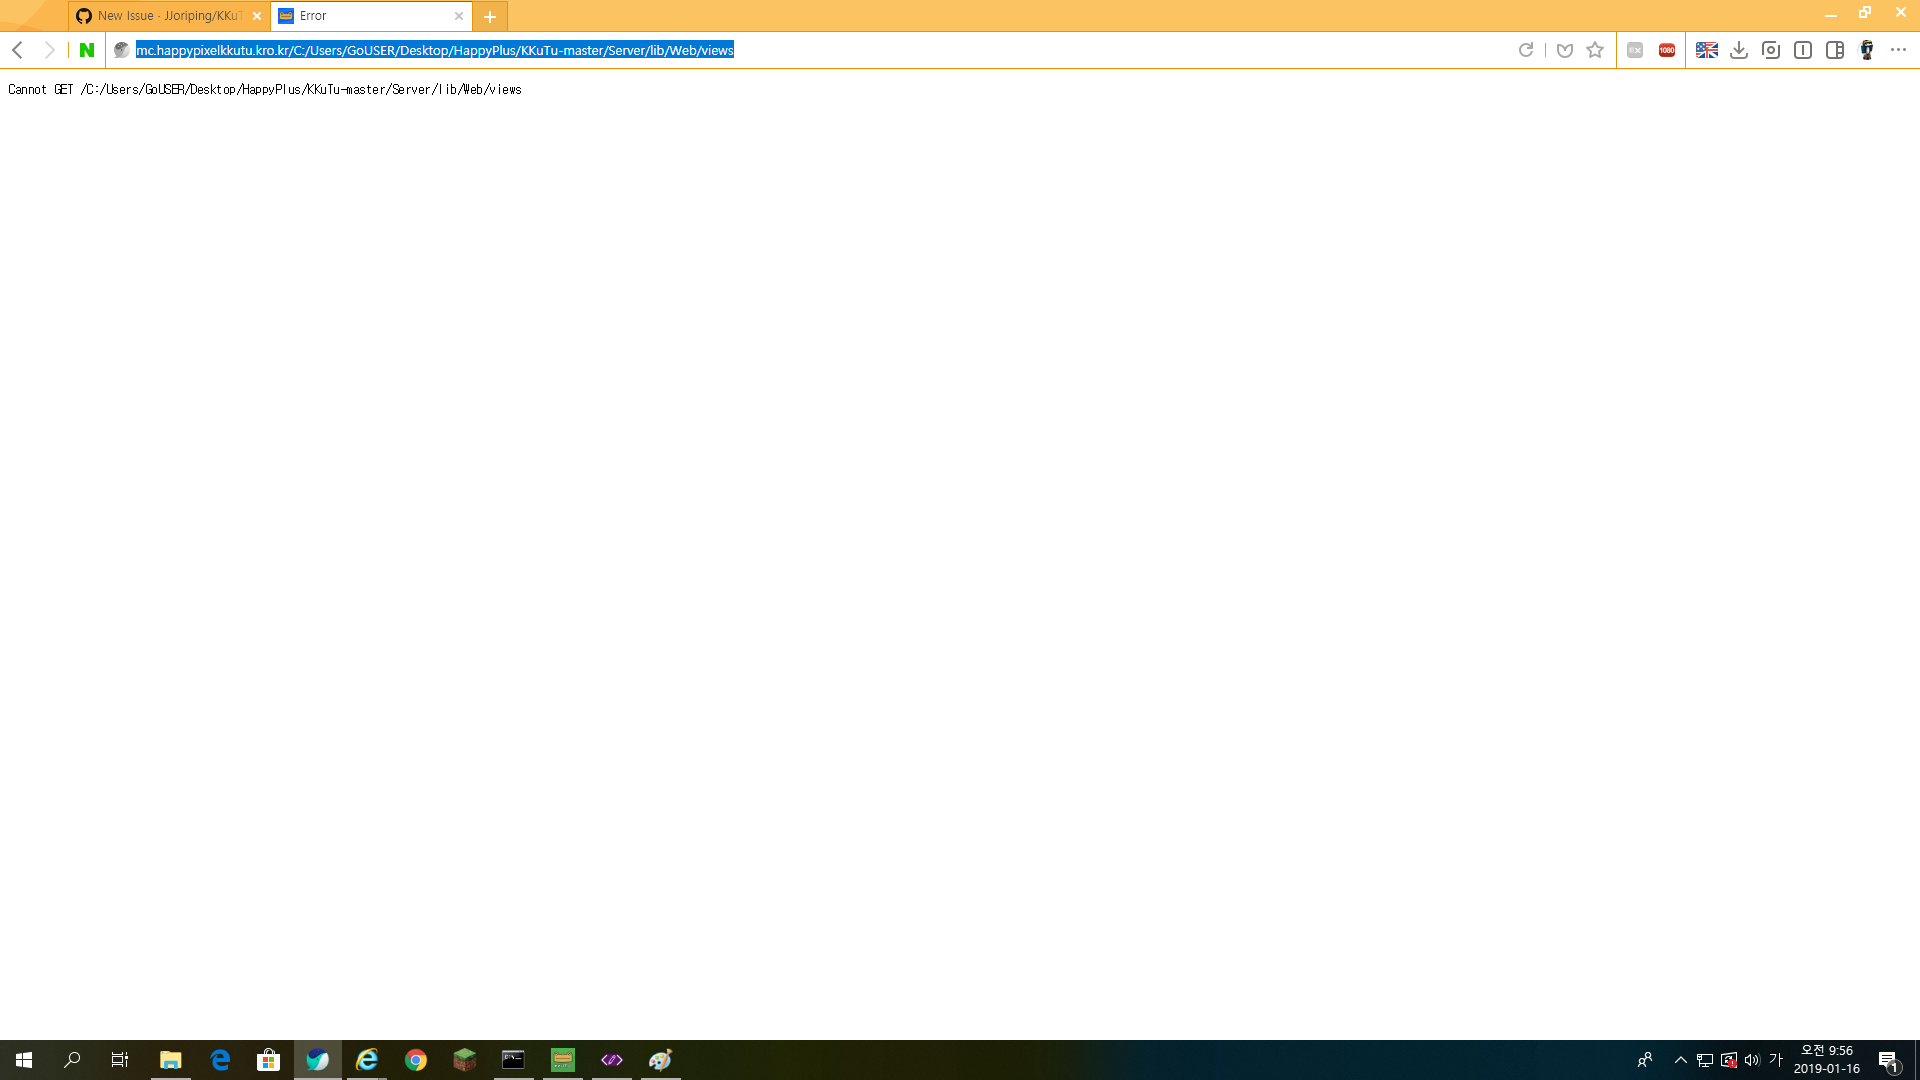Bookmark this page with the star icon
Image resolution: width=1920 pixels, height=1080 pixels.
tap(1595, 50)
